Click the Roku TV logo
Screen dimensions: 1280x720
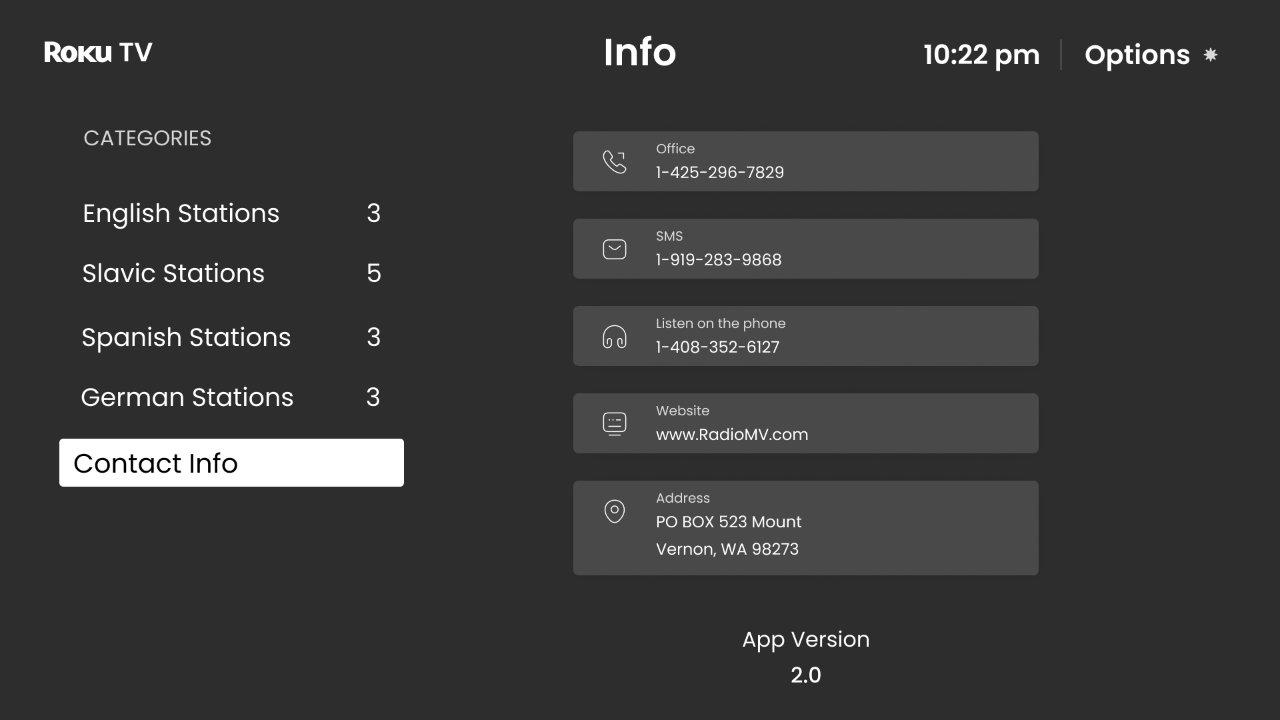(x=97, y=52)
